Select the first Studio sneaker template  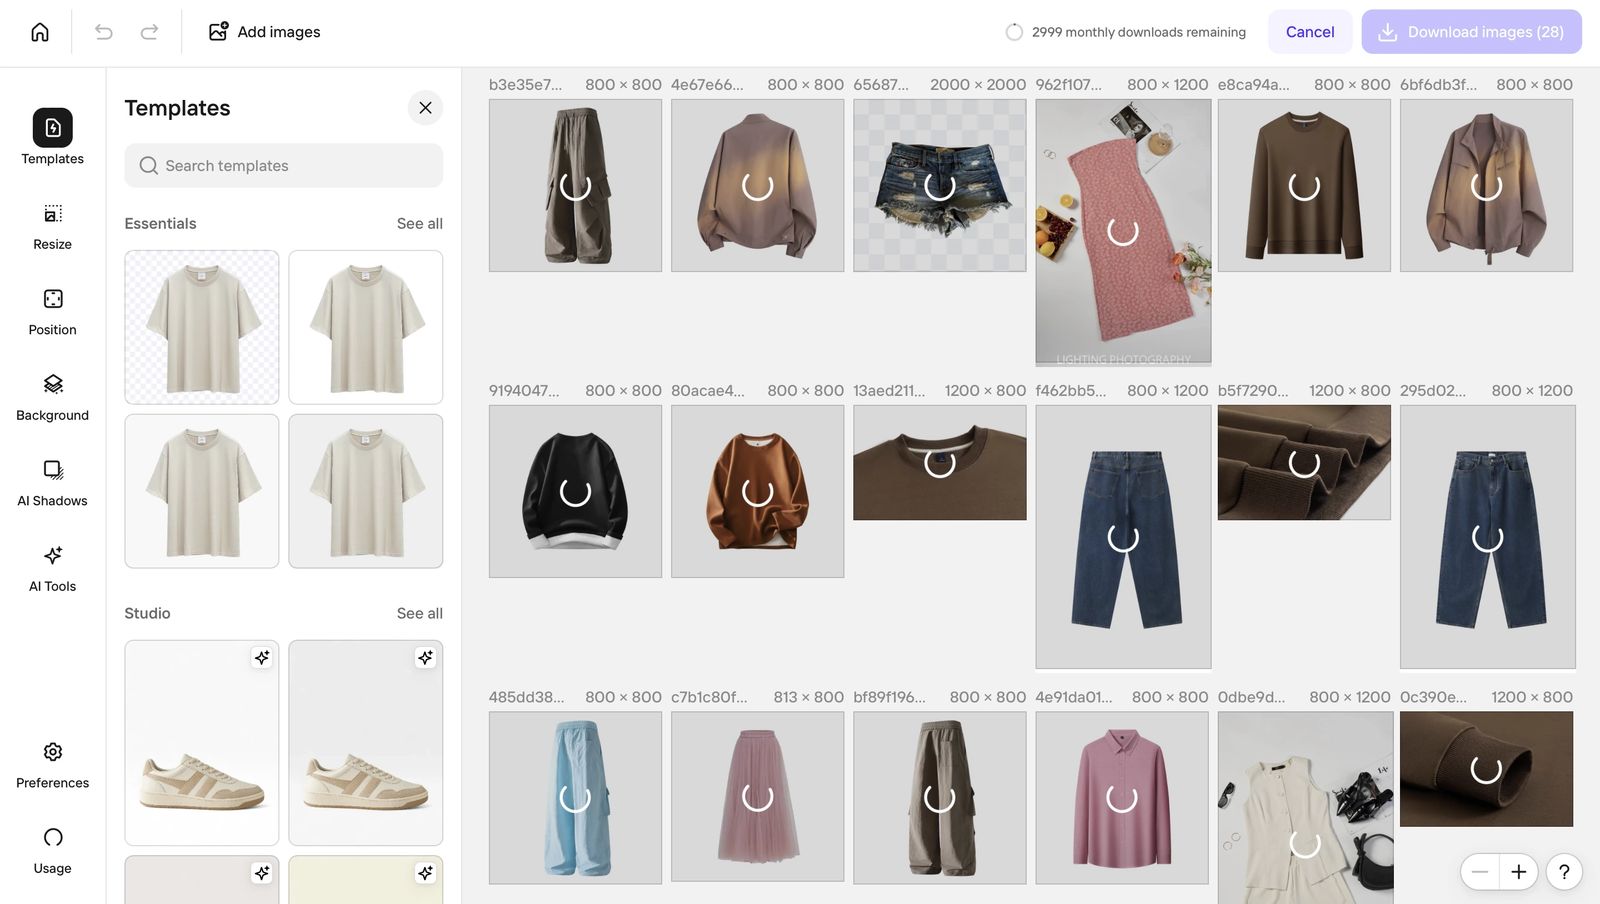pos(202,743)
